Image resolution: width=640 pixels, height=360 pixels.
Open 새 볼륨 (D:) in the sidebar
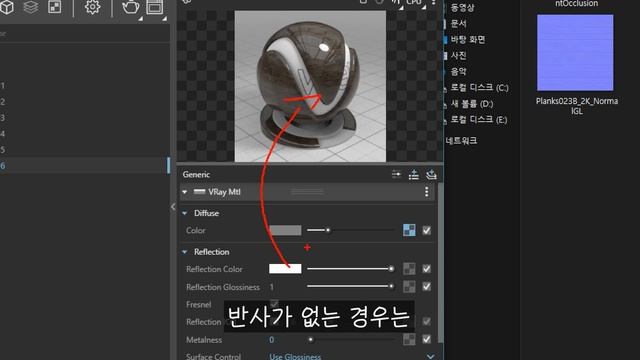(472, 104)
